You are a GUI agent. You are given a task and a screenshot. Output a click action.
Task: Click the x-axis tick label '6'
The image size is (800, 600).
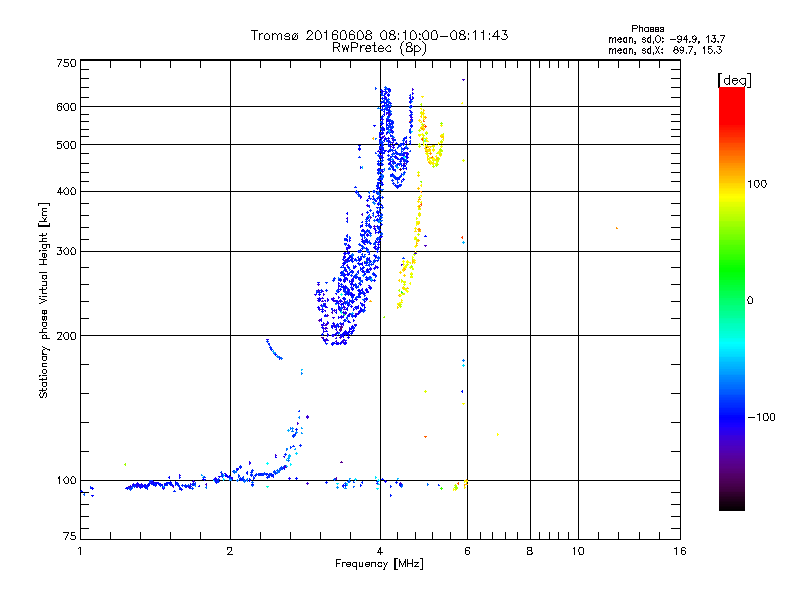(467, 551)
